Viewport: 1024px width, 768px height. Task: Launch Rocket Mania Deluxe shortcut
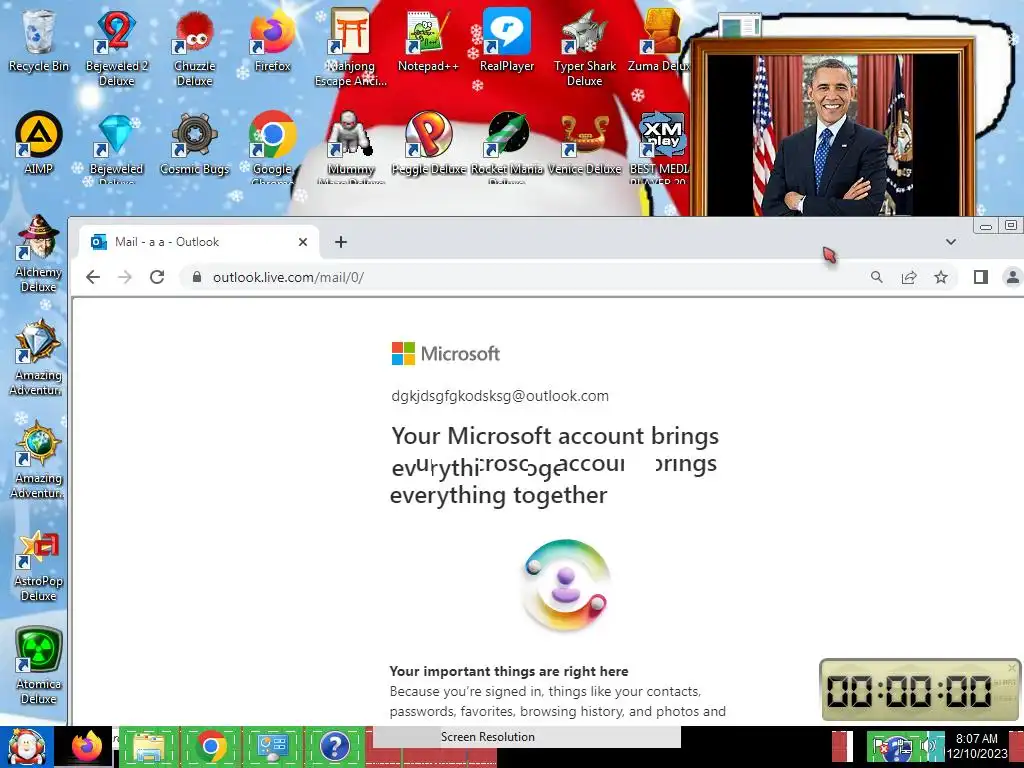click(507, 147)
